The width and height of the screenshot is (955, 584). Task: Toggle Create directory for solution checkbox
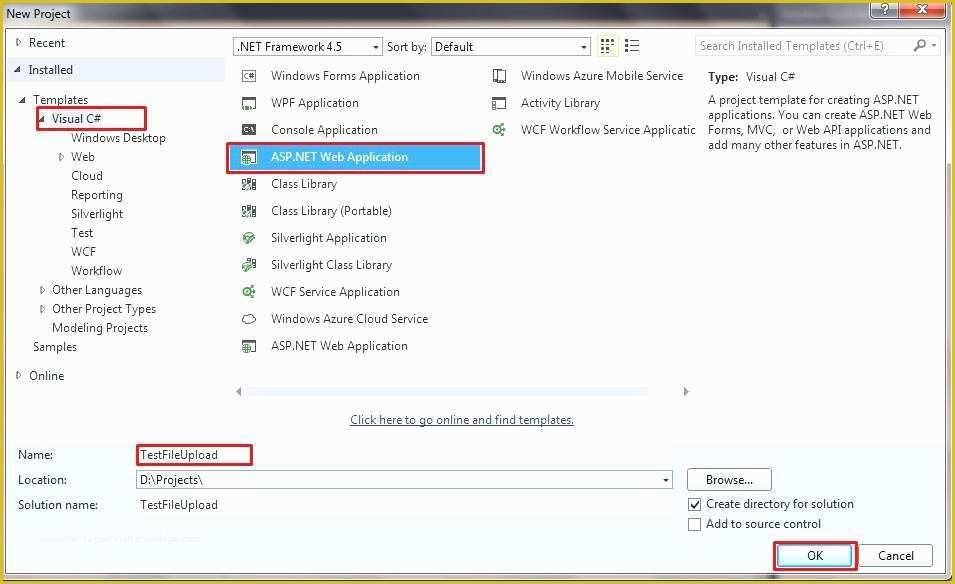pyautogui.click(x=694, y=505)
